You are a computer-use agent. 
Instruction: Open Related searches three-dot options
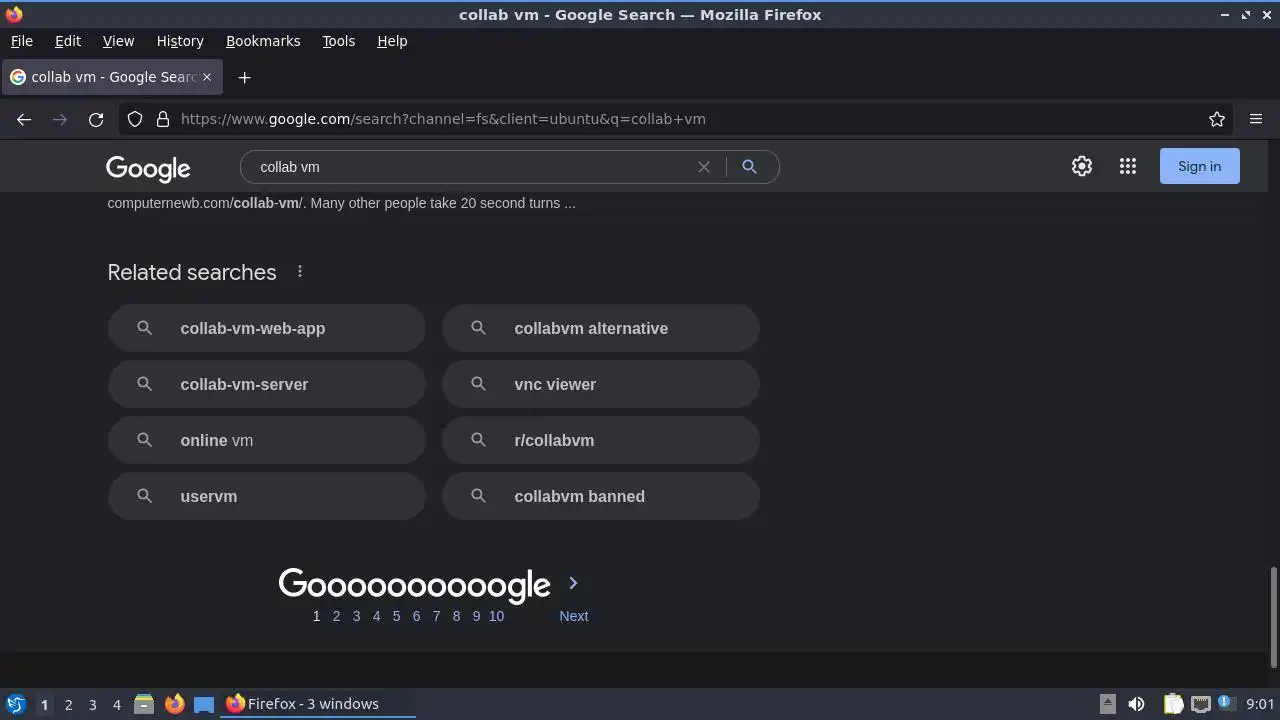300,272
